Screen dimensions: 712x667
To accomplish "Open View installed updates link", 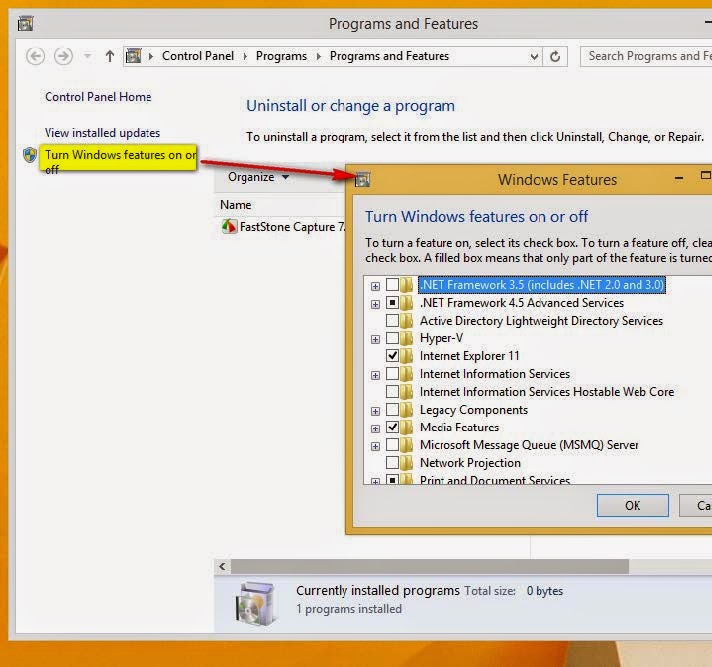I will (x=102, y=133).
